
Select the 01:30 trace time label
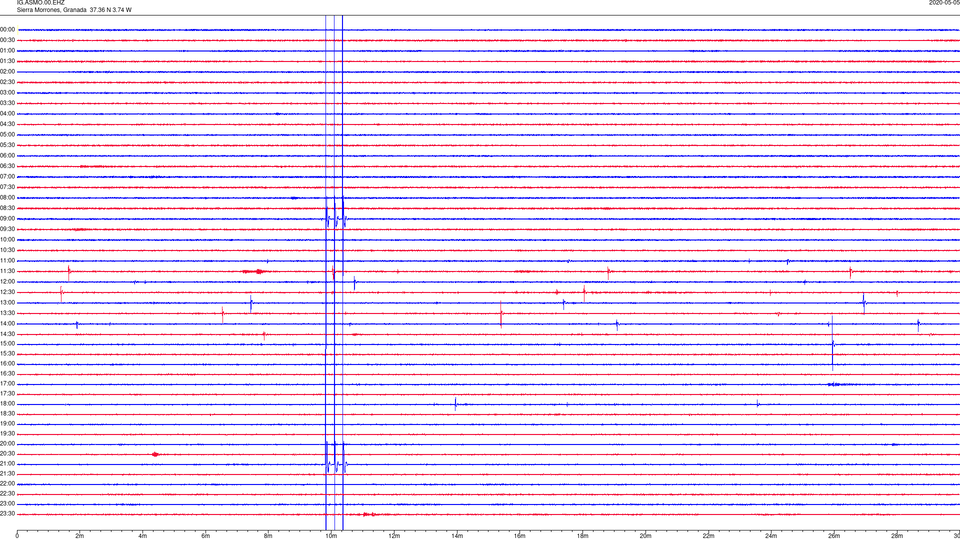point(7,61)
